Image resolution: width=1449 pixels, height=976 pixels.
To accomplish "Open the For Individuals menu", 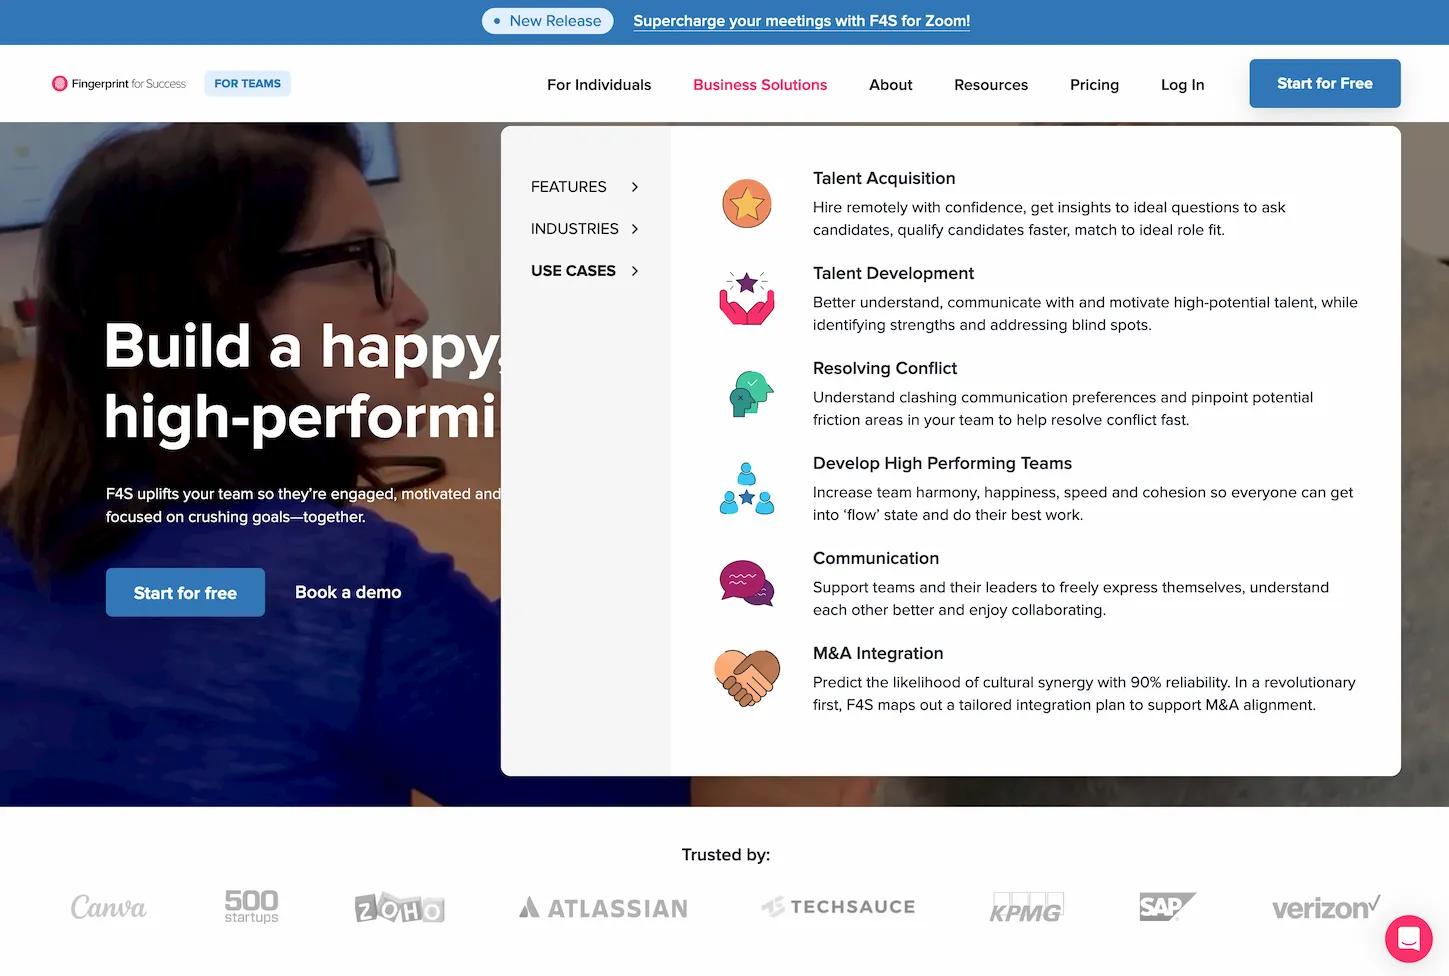I will pos(598,85).
